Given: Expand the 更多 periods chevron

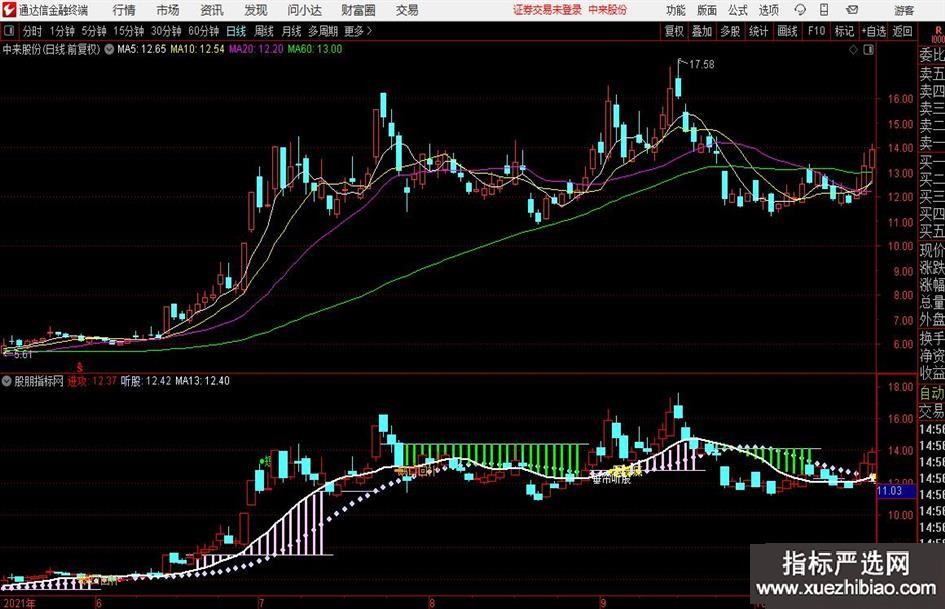Looking at the screenshot, I should (x=359, y=31).
